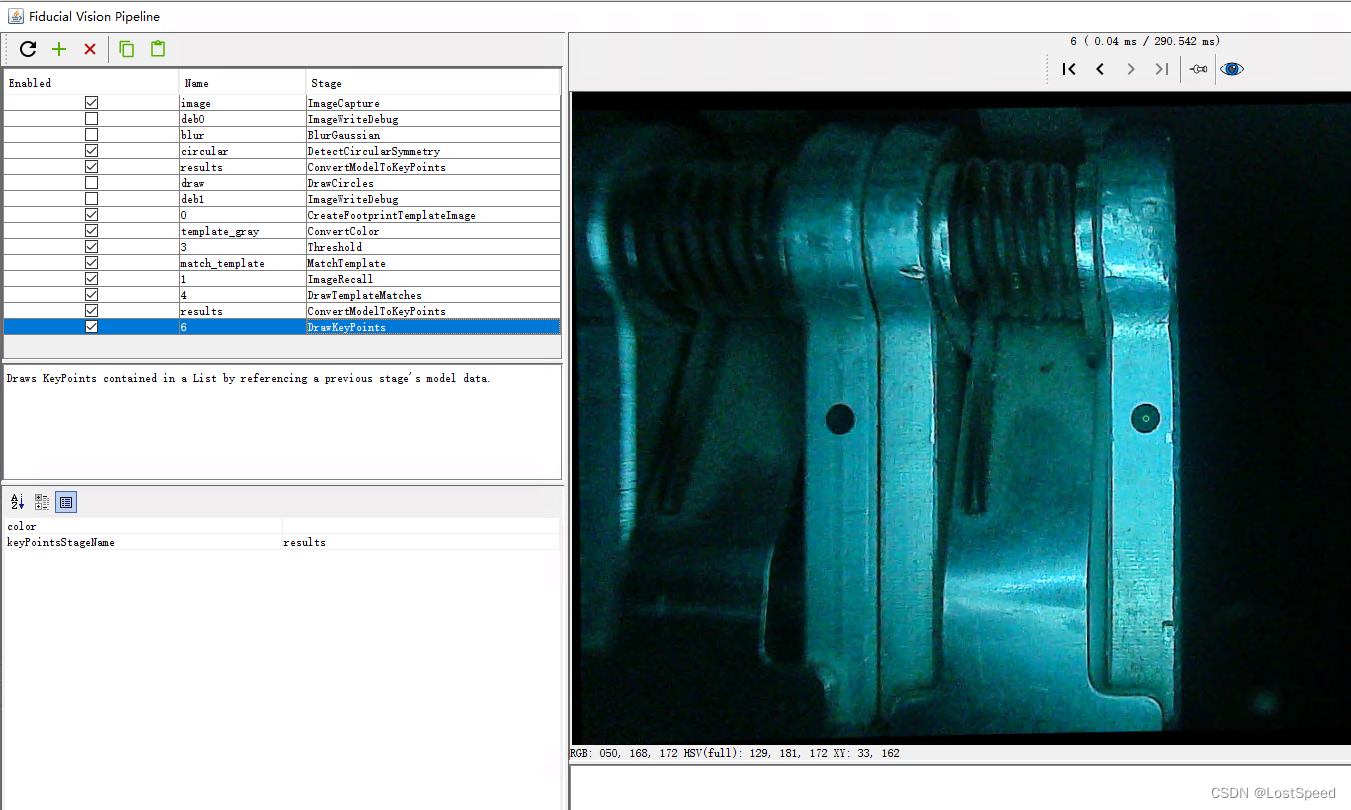Select the DrawKeyPoints stage cell

[x=433, y=327]
